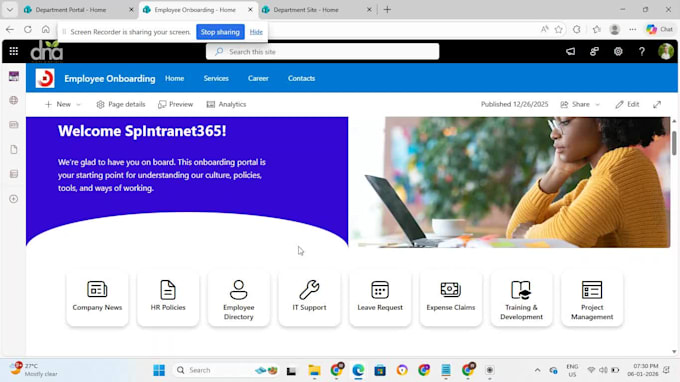Viewport: 680px width, 382px height.
Task: Add page to favorites star icon
Action: pos(559,29)
